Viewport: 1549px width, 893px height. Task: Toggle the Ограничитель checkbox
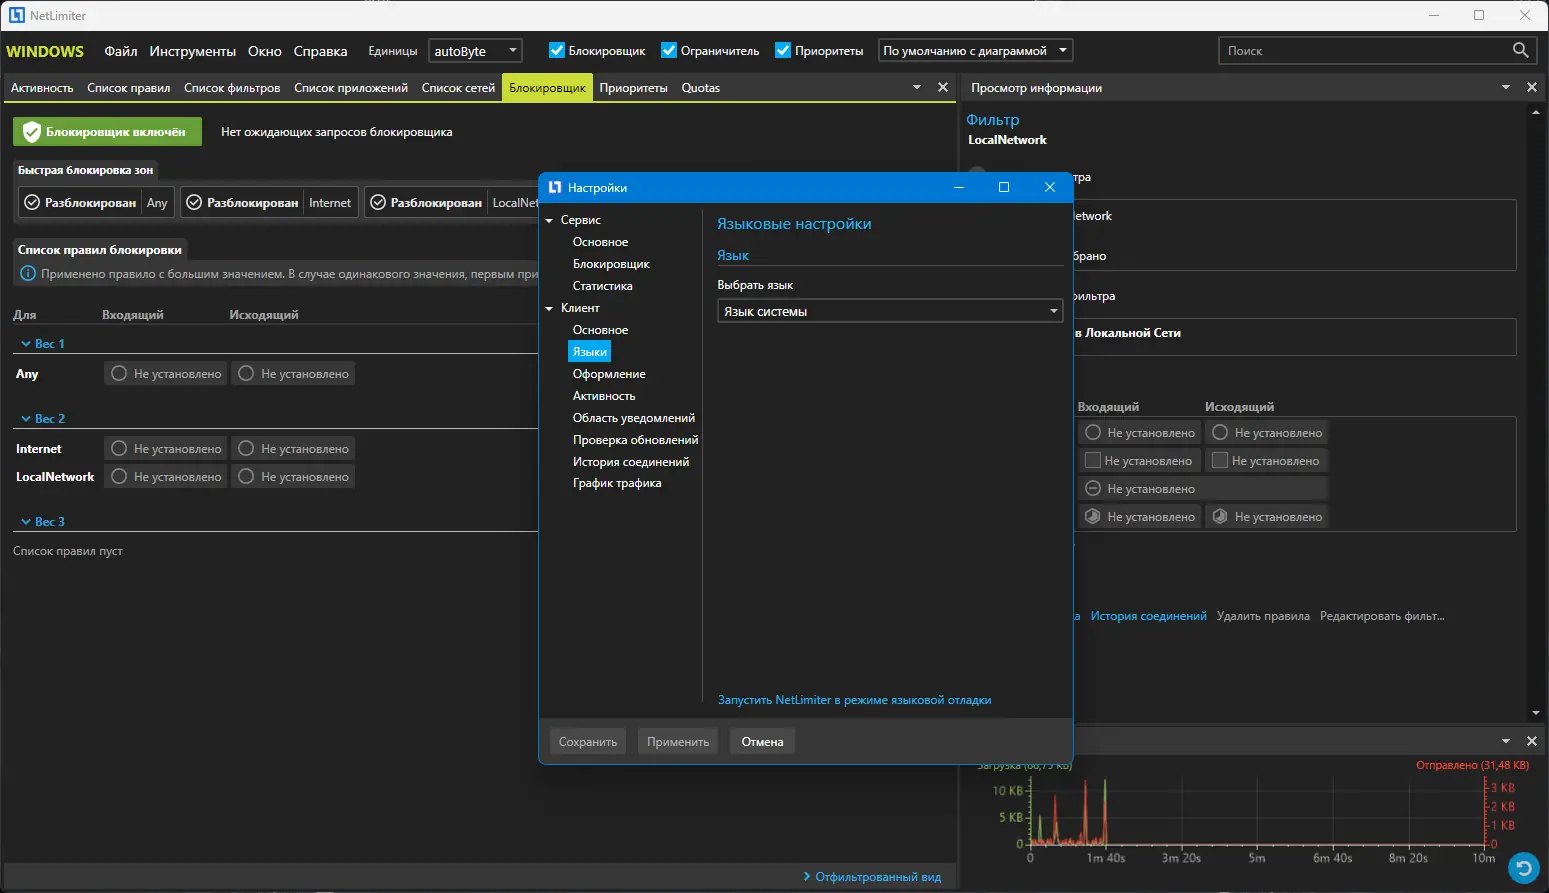669,51
